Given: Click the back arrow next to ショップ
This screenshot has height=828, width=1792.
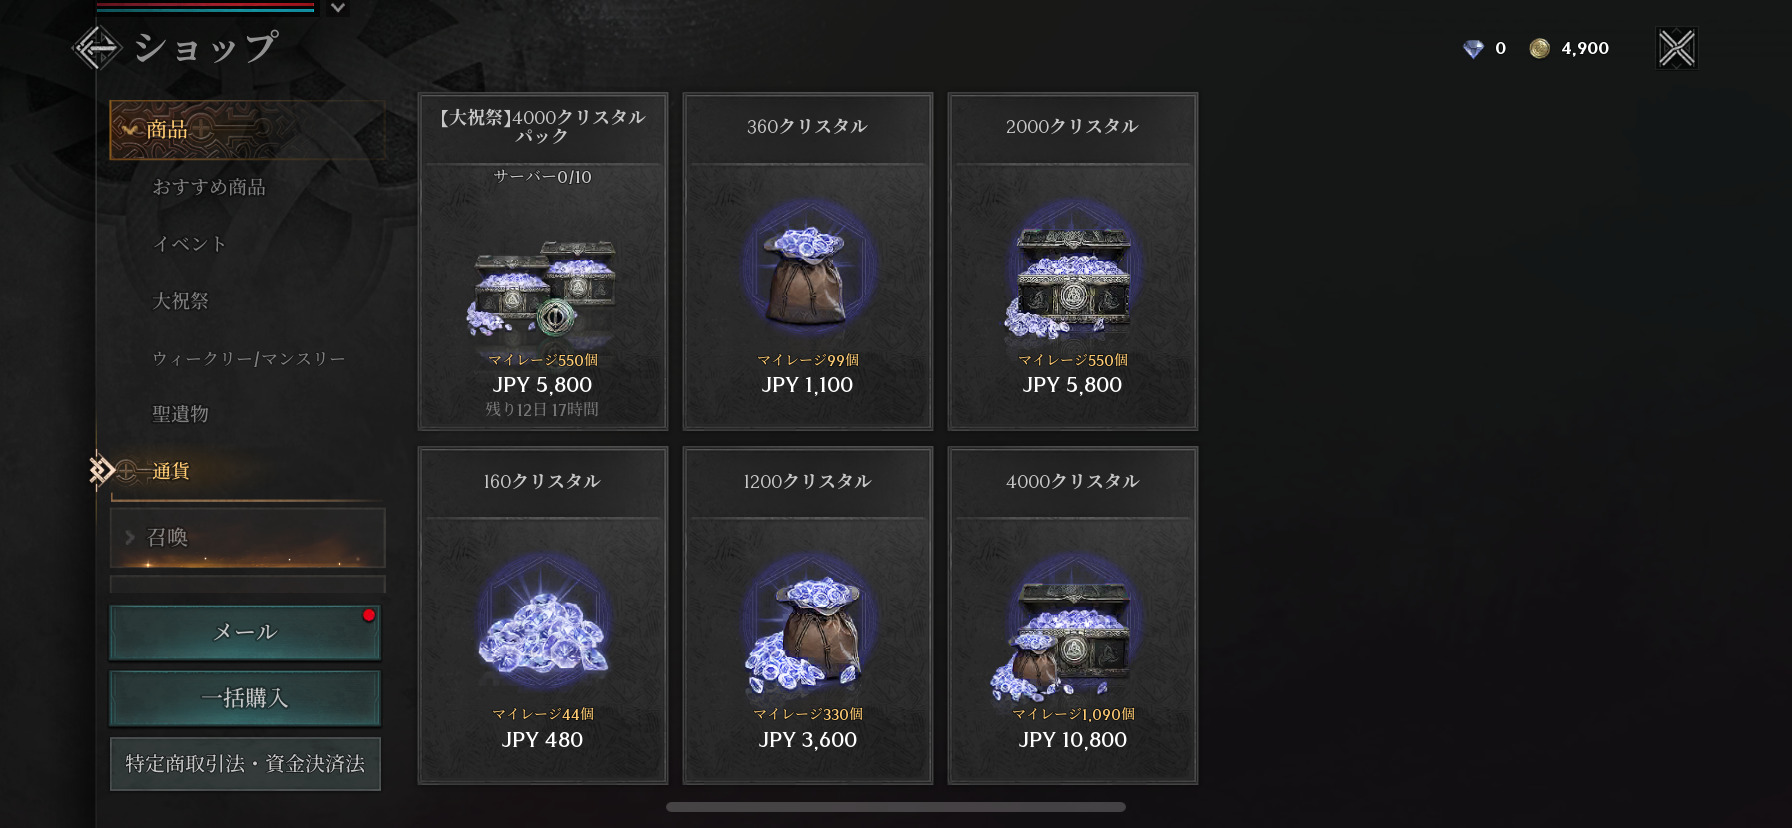Looking at the screenshot, I should (97, 48).
